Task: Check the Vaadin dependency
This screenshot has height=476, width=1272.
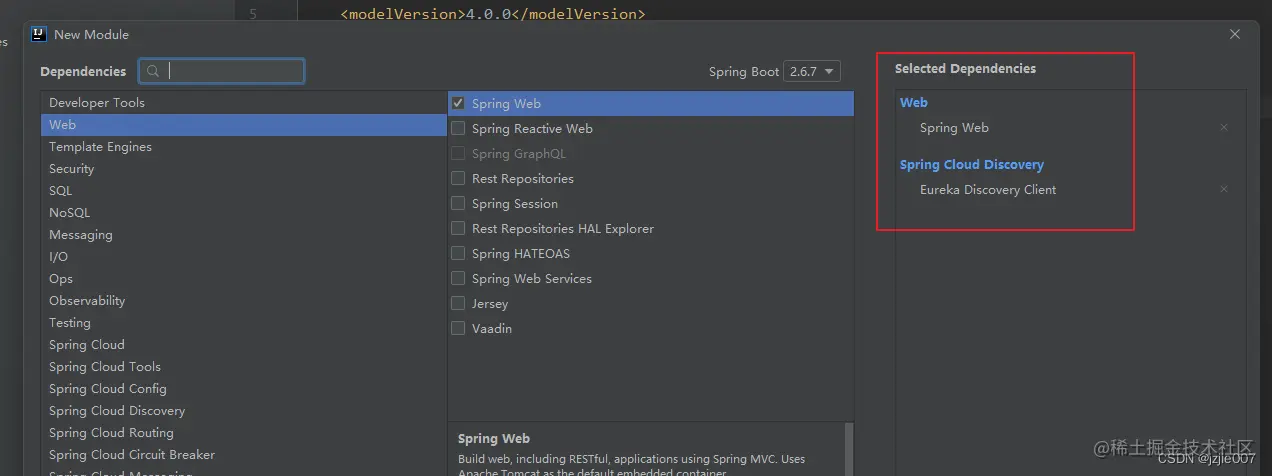Action: (458, 328)
